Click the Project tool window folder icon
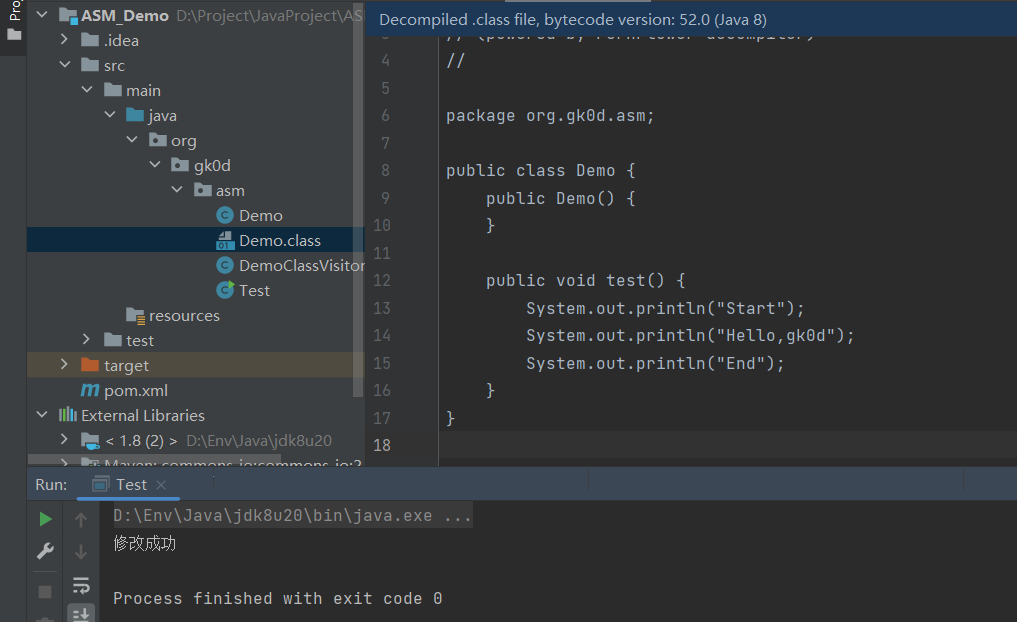 tap(14, 34)
